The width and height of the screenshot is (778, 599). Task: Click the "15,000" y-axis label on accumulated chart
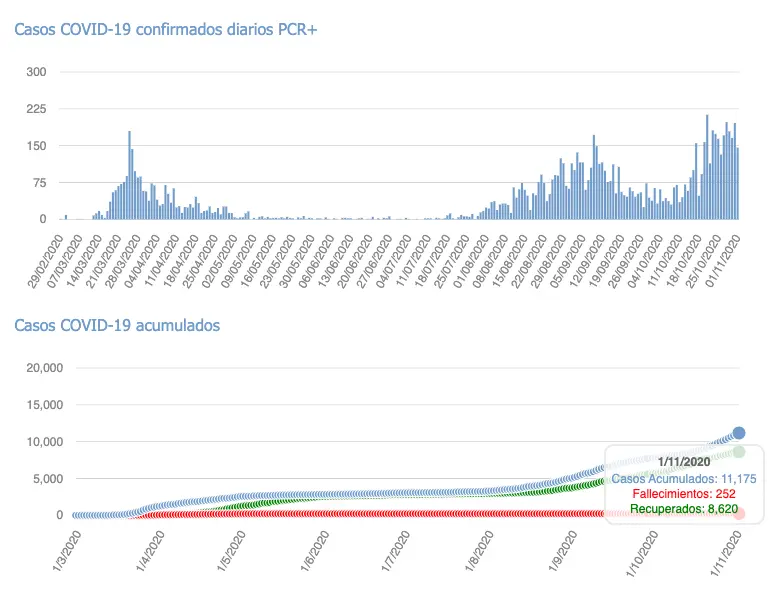pos(43,405)
